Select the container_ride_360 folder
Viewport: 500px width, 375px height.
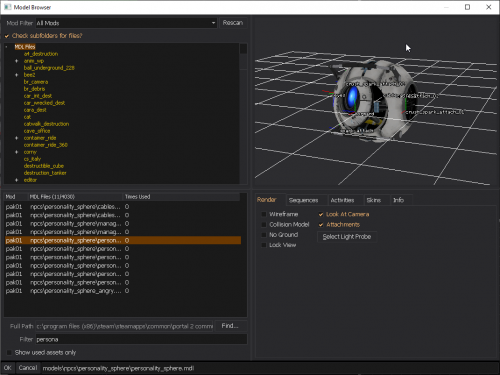(x=46, y=145)
